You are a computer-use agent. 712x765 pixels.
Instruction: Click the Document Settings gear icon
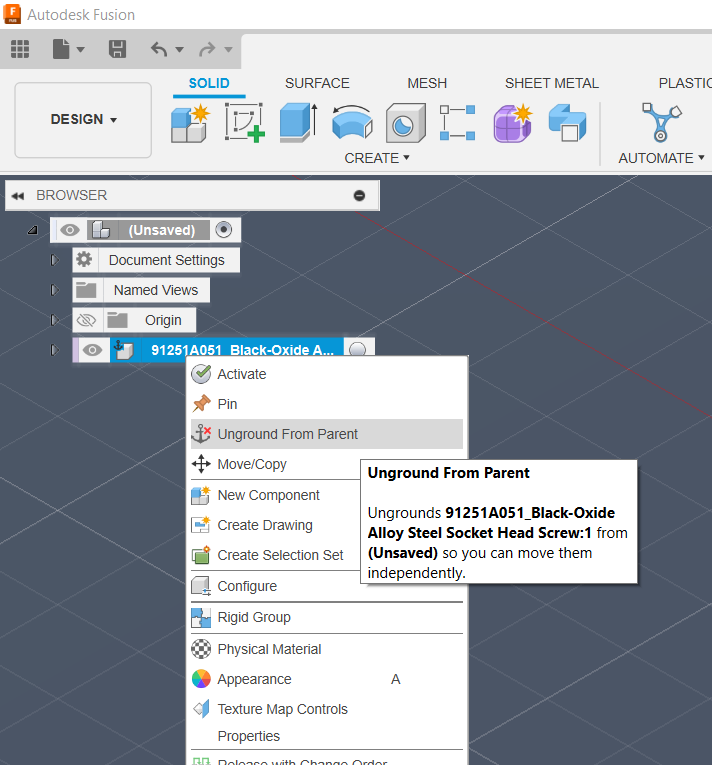pos(84,260)
